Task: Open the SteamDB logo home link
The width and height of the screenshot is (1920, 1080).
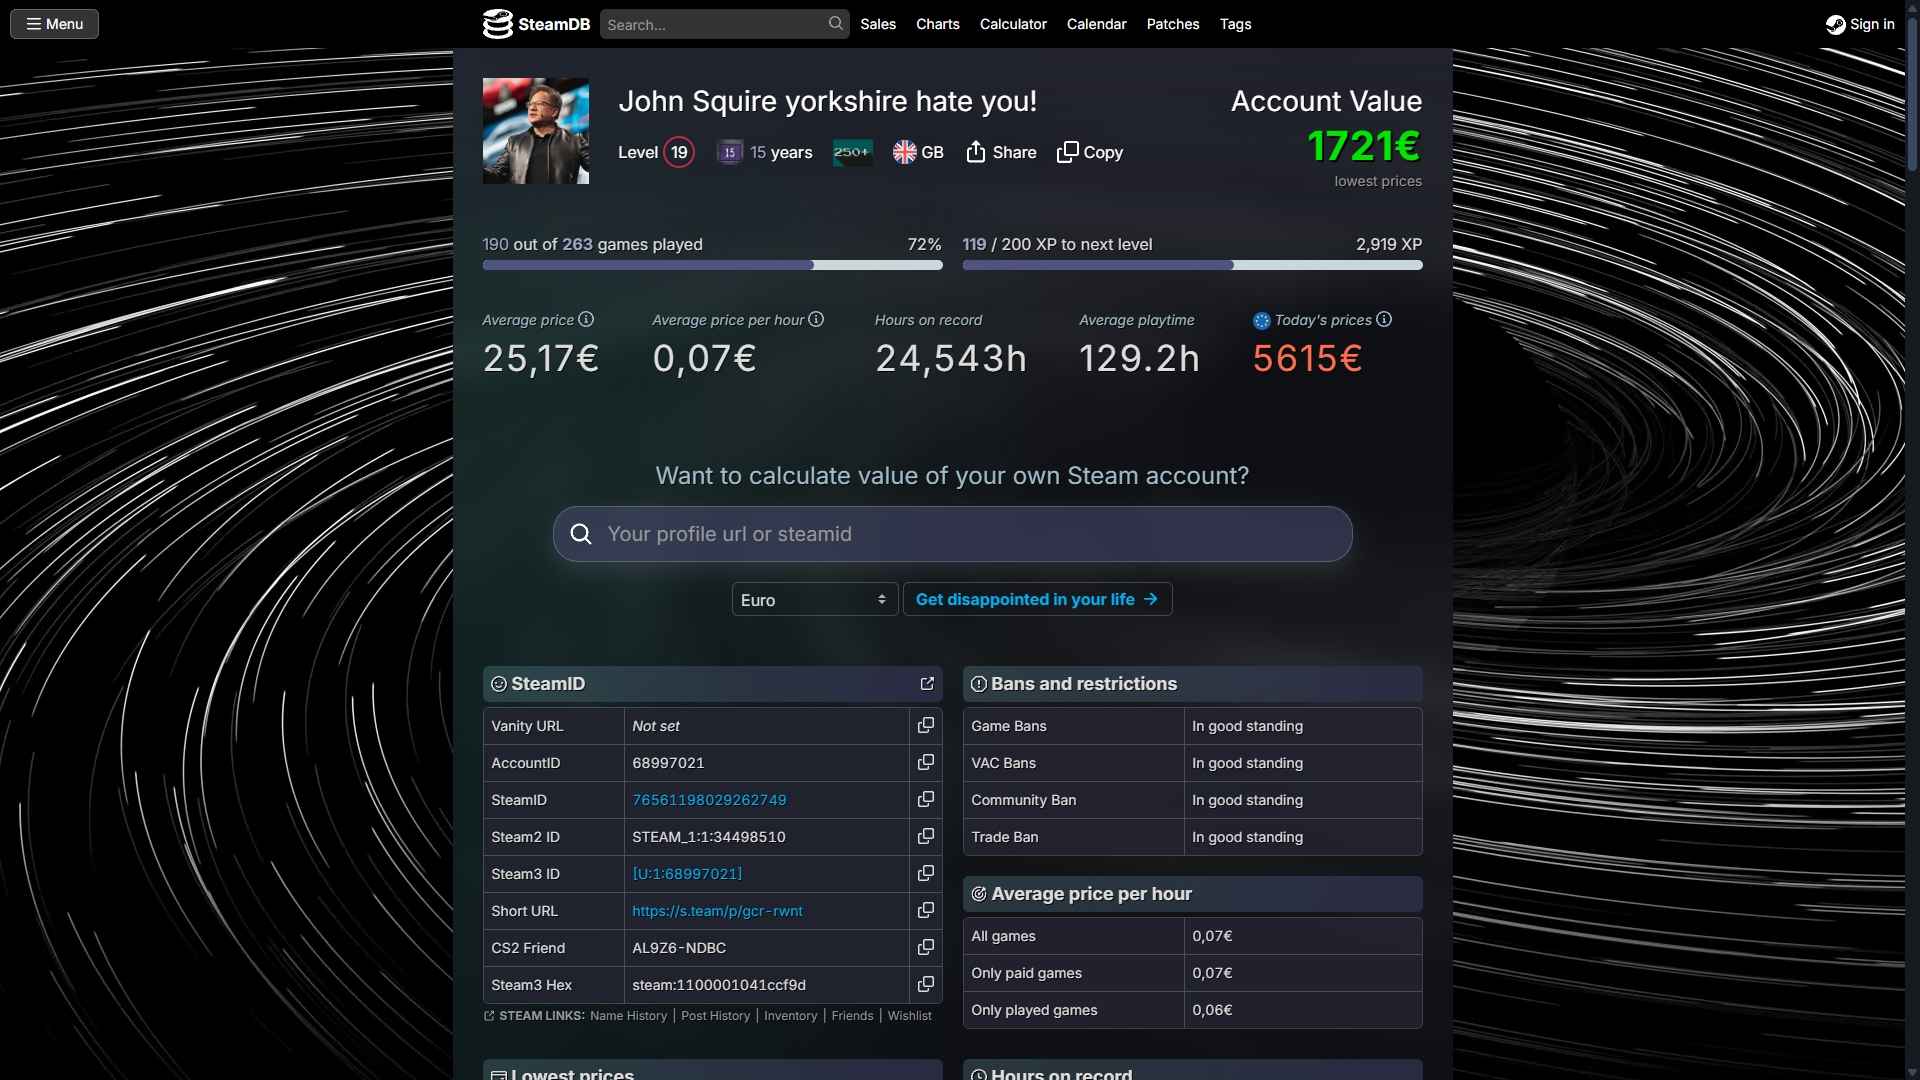Action: tap(536, 24)
